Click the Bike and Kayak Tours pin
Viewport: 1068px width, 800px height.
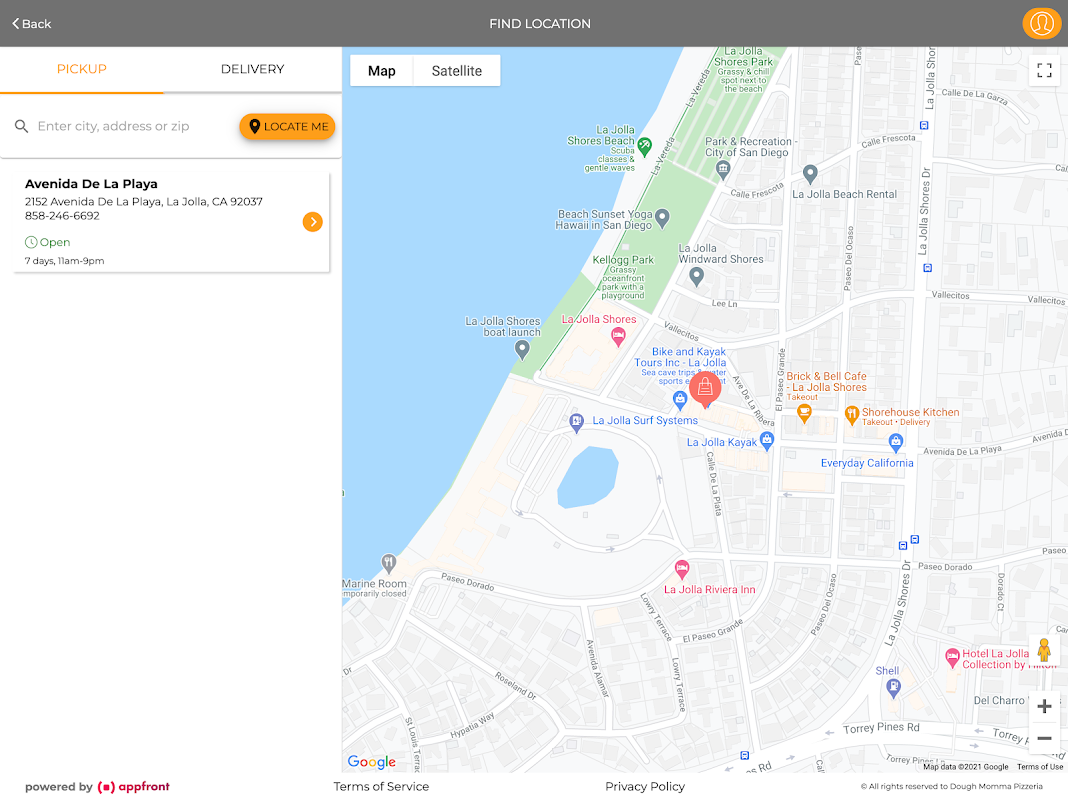point(679,400)
